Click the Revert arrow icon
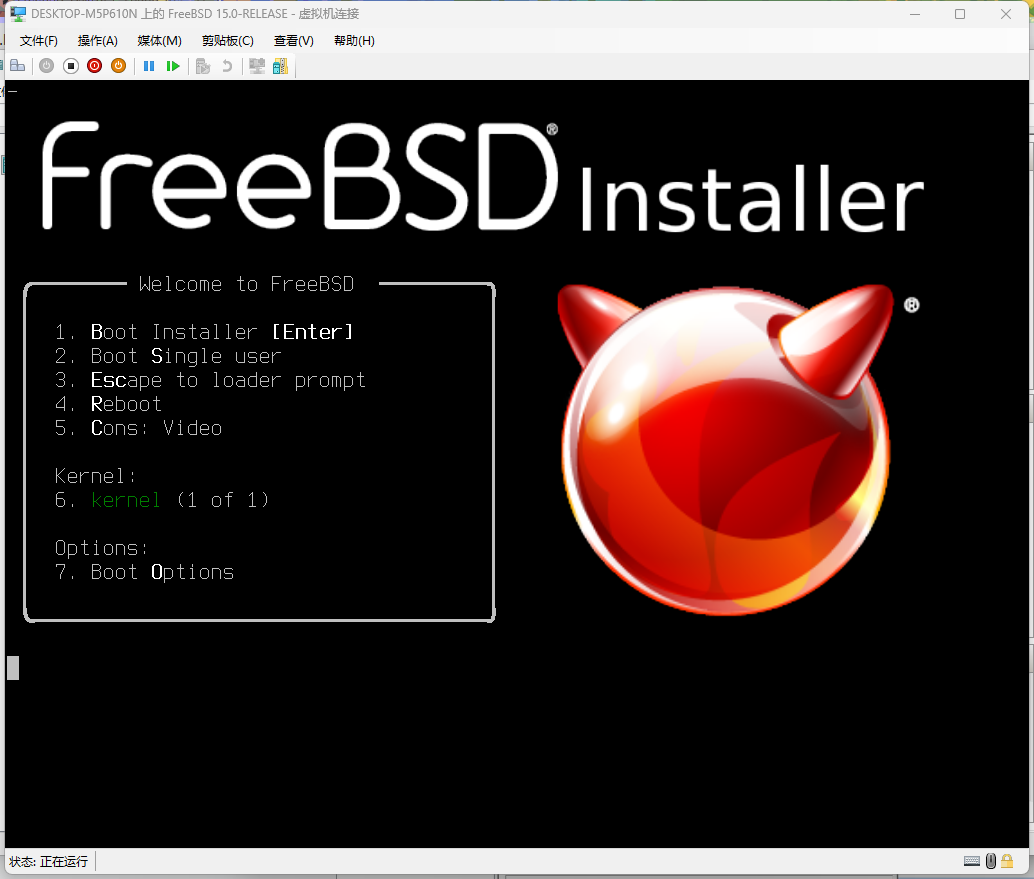Image resolution: width=1034 pixels, height=879 pixels. 227,66
